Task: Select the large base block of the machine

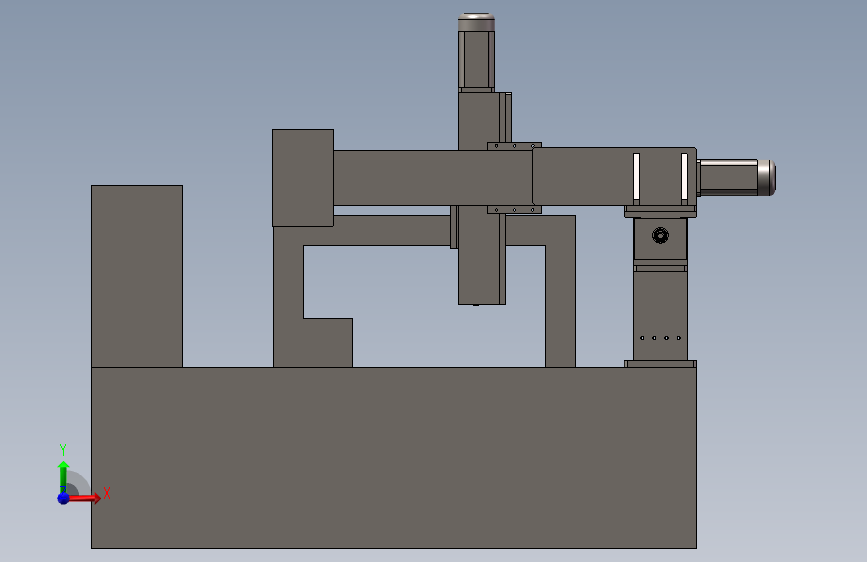Action: 394,457
